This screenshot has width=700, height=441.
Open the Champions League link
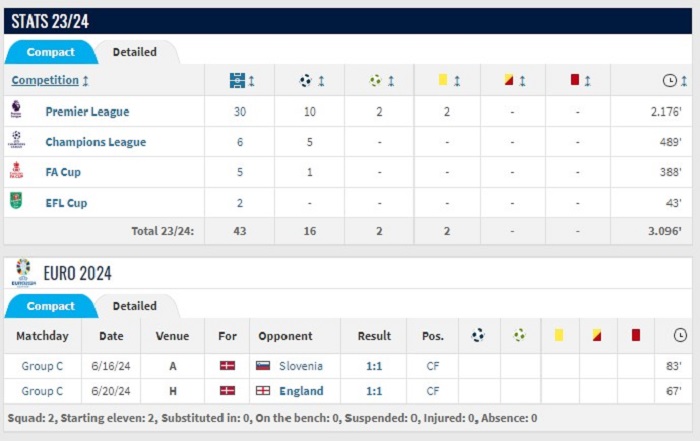click(x=96, y=142)
